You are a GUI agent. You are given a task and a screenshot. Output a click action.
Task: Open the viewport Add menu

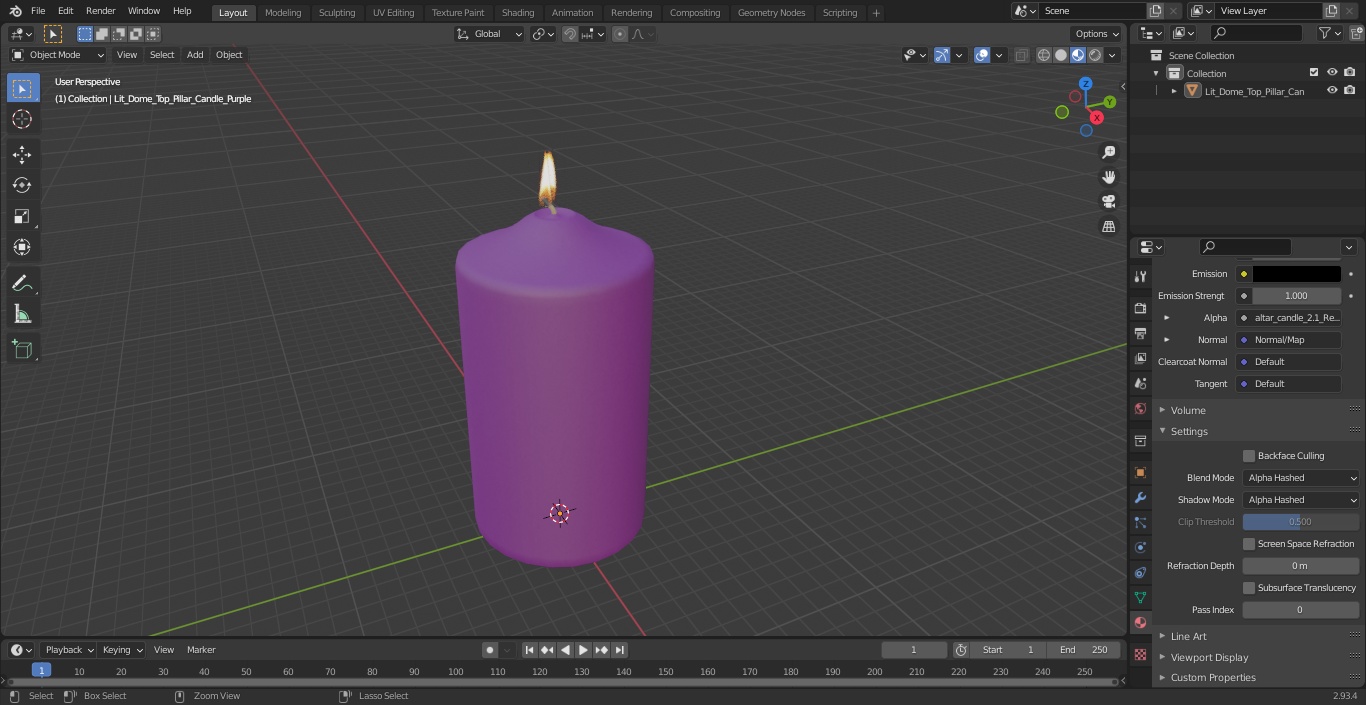[x=195, y=55]
